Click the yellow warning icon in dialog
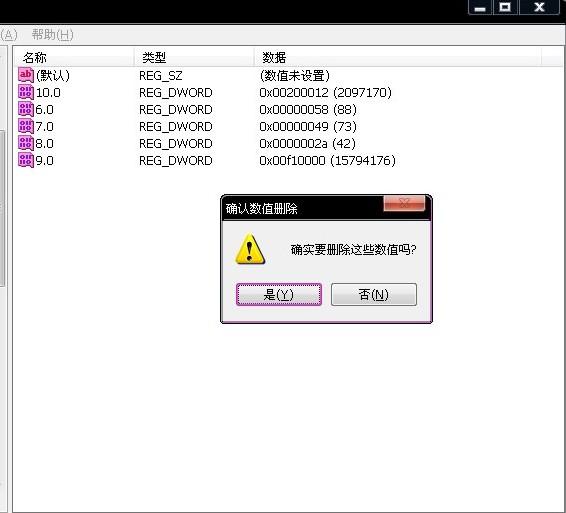 [250, 249]
